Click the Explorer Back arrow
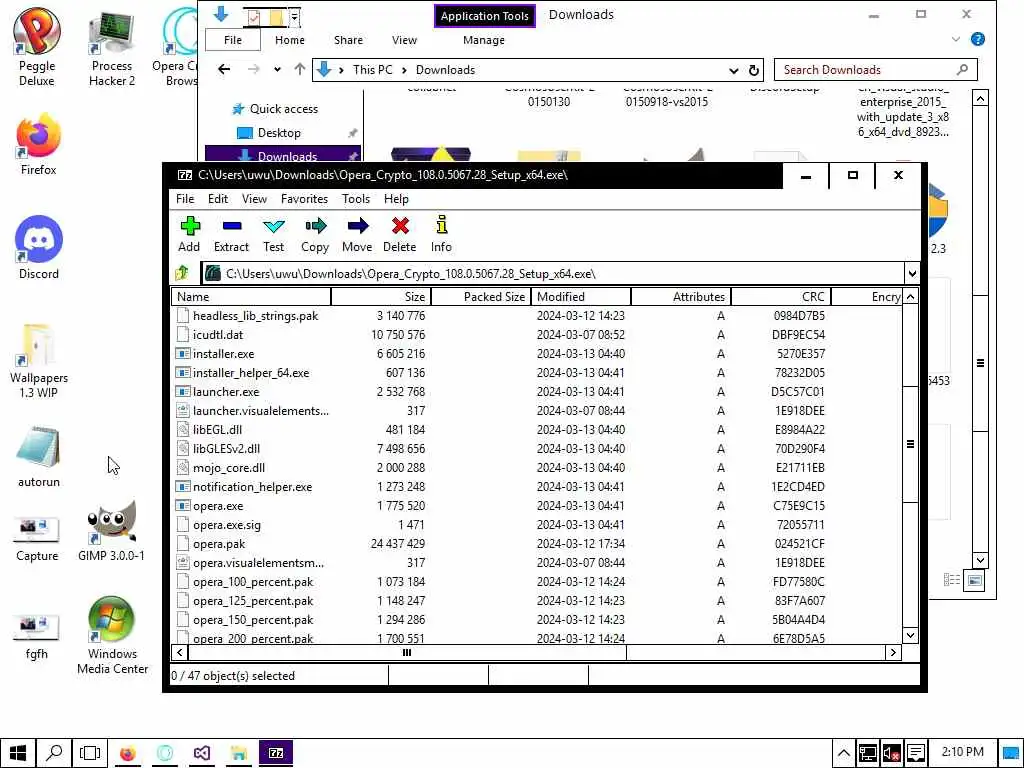The height and width of the screenshot is (768, 1024). 224,69
